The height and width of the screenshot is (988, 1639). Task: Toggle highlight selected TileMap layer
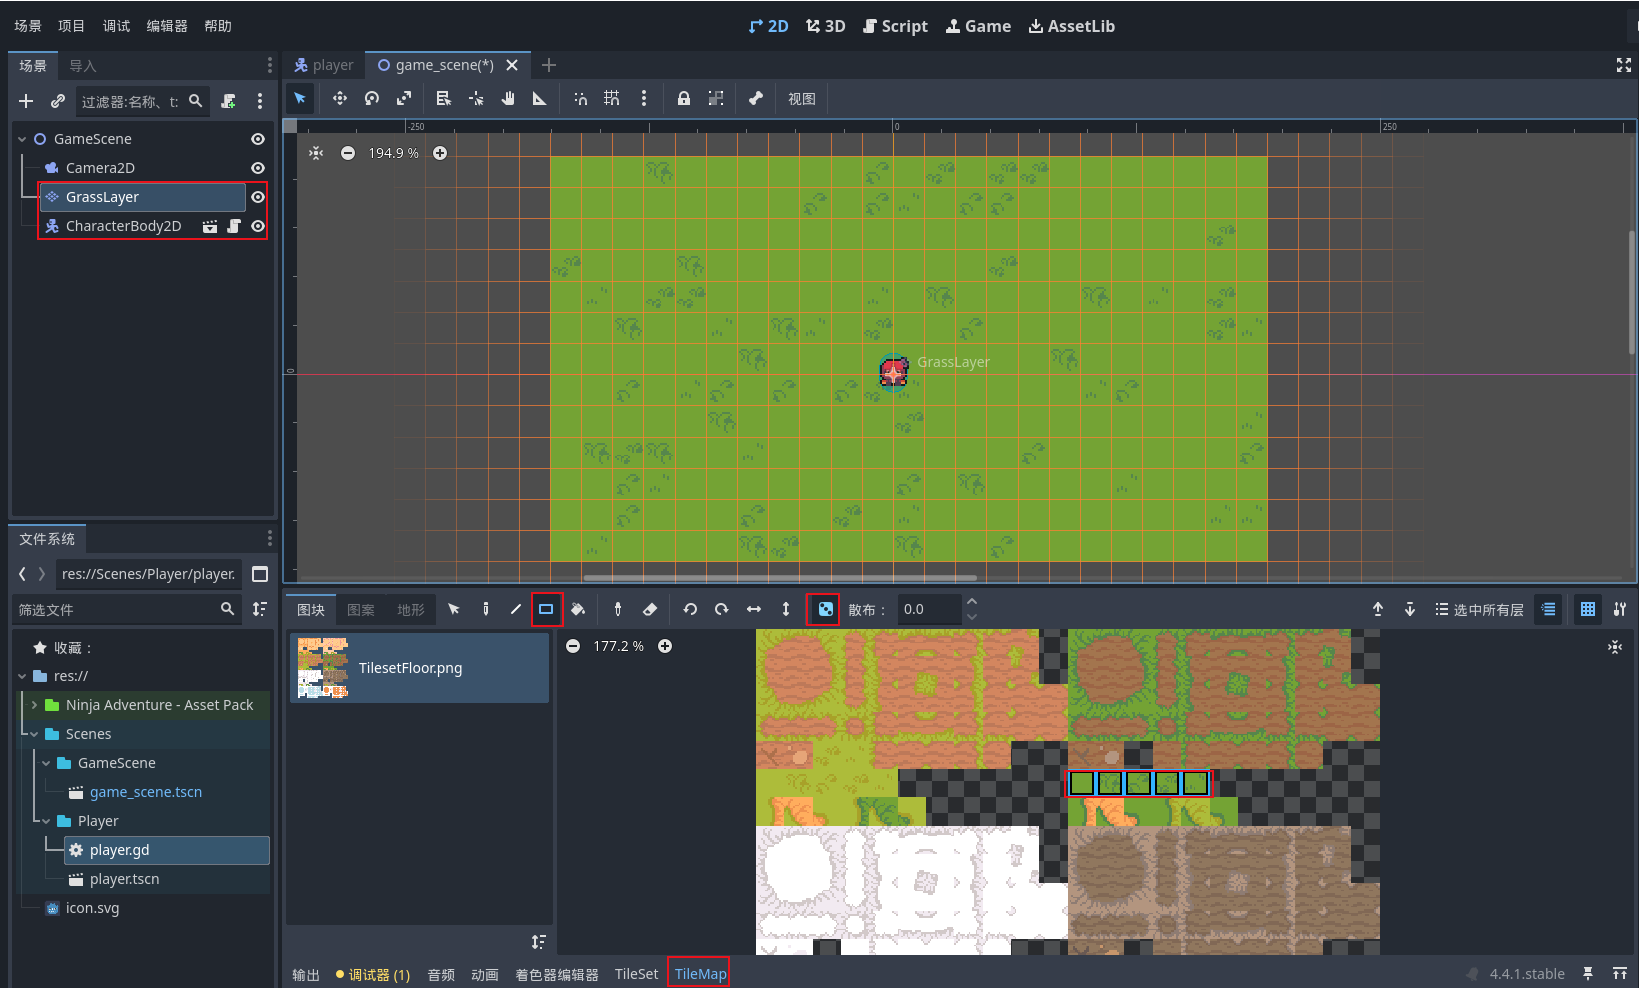1549,609
